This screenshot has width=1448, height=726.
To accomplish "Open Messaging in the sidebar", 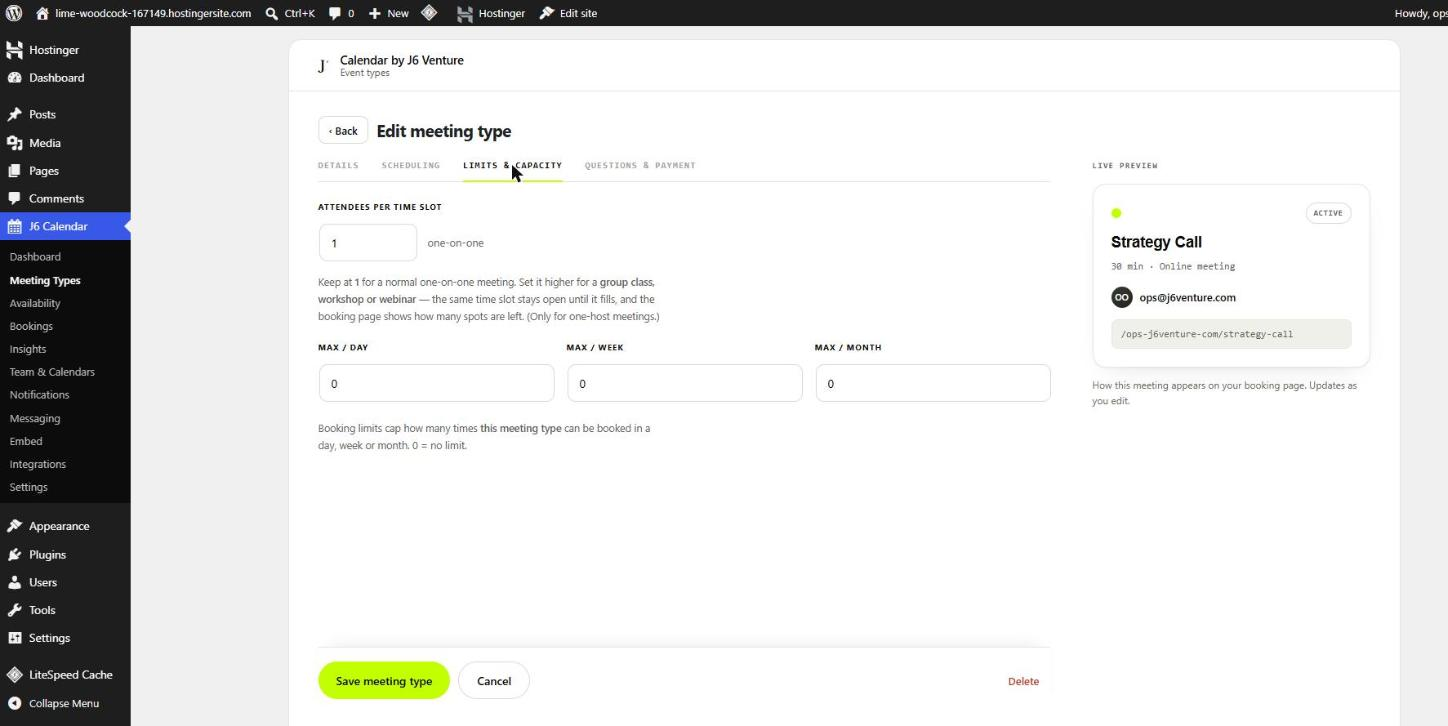I will tap(35, 418).
